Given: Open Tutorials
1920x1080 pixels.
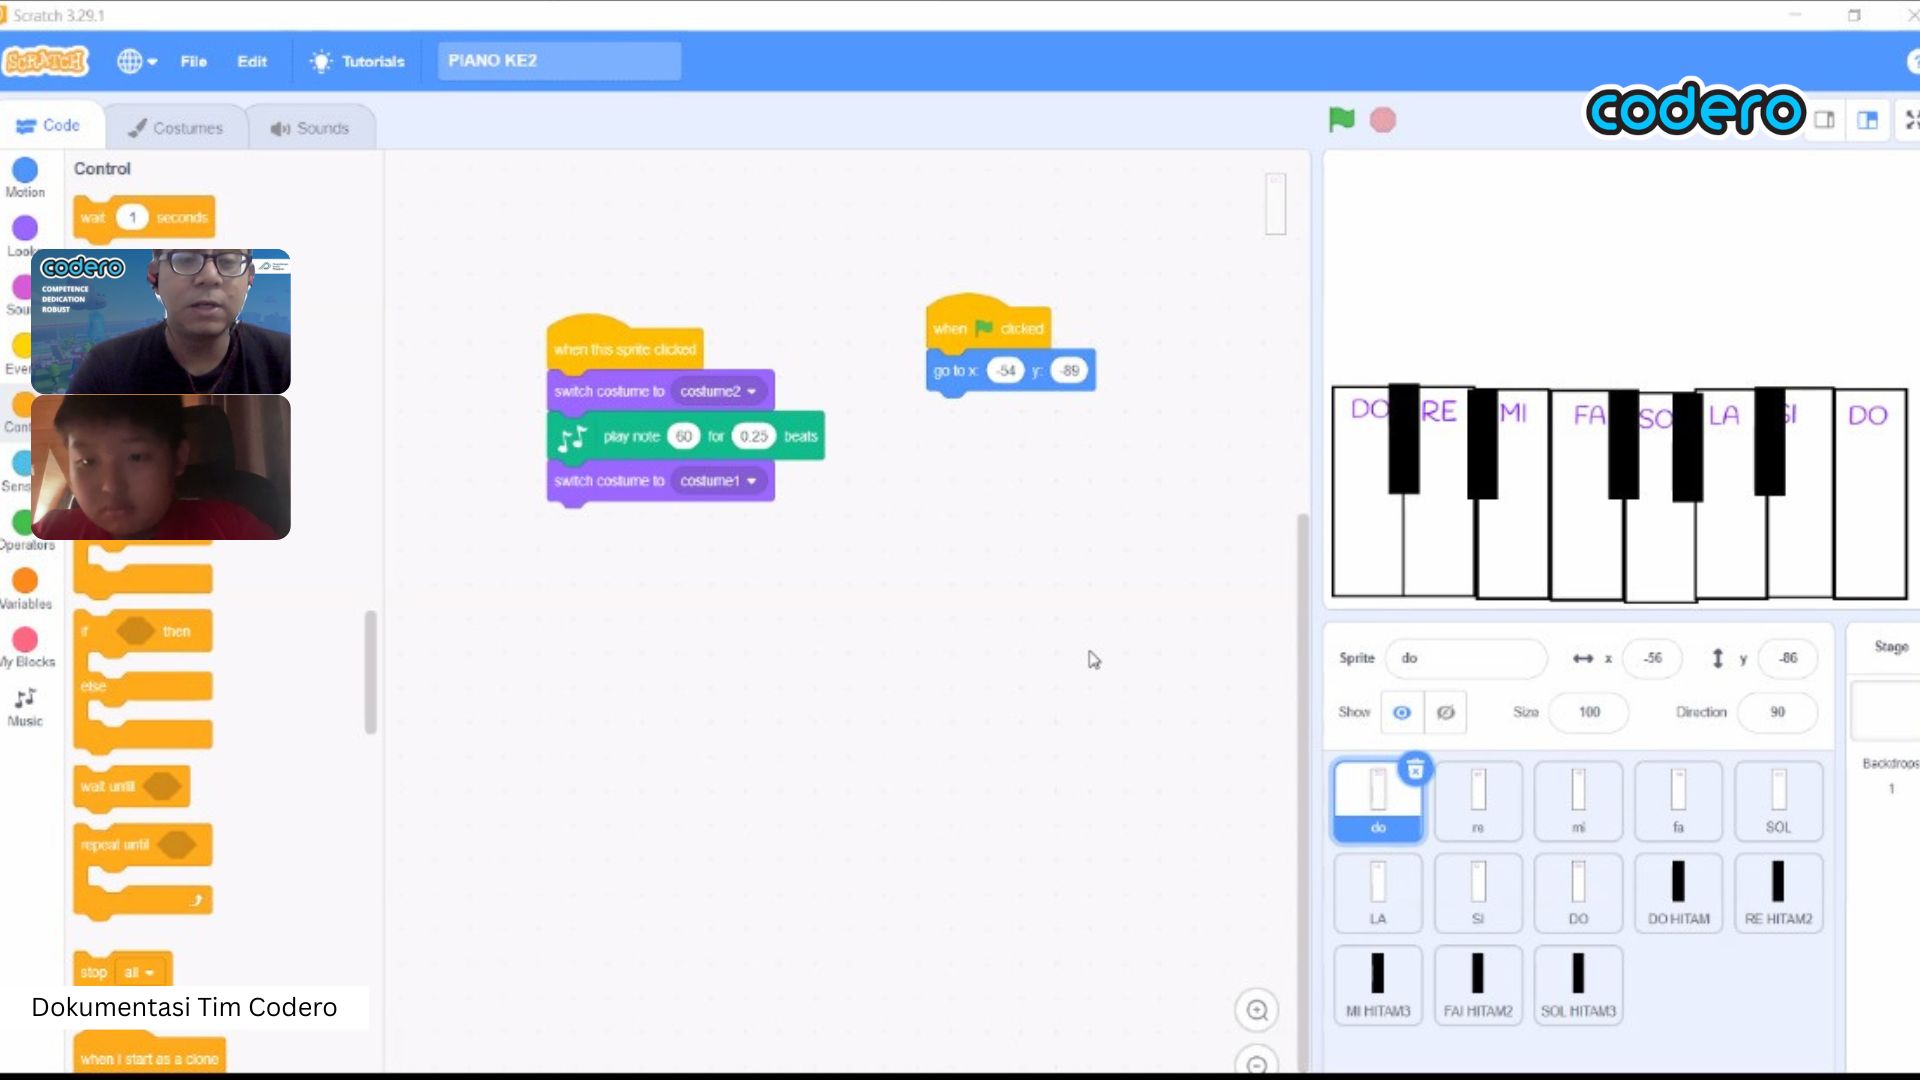Looking at the screenshot, I should 358,61.
